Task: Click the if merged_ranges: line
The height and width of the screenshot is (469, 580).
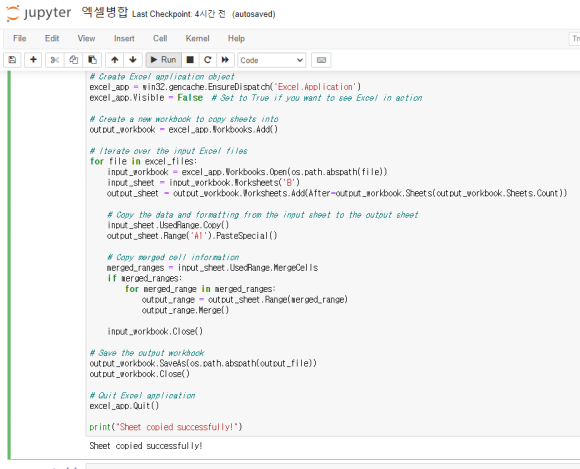Action: [x=144, y=278]
